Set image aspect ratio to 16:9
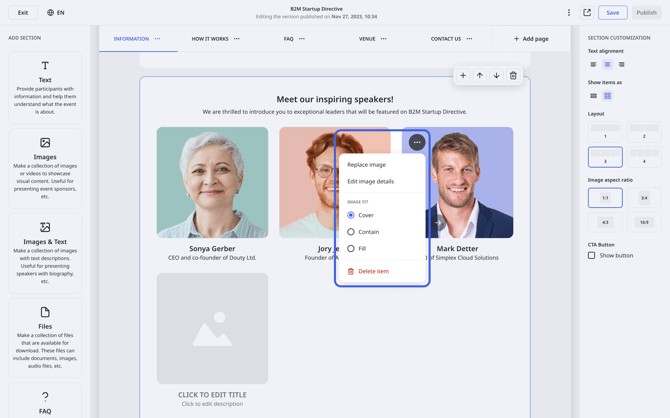 pyautogui.click(x=644, y=222)
